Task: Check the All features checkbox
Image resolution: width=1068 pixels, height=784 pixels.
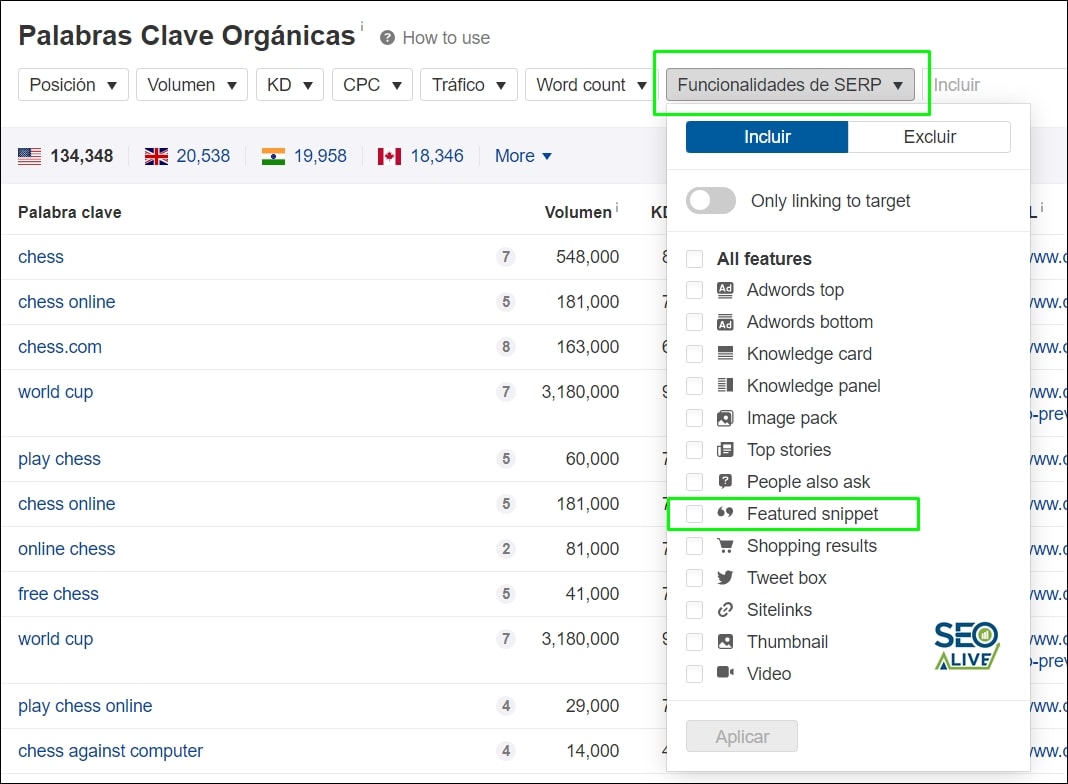Action: click(x=694, y=258)
